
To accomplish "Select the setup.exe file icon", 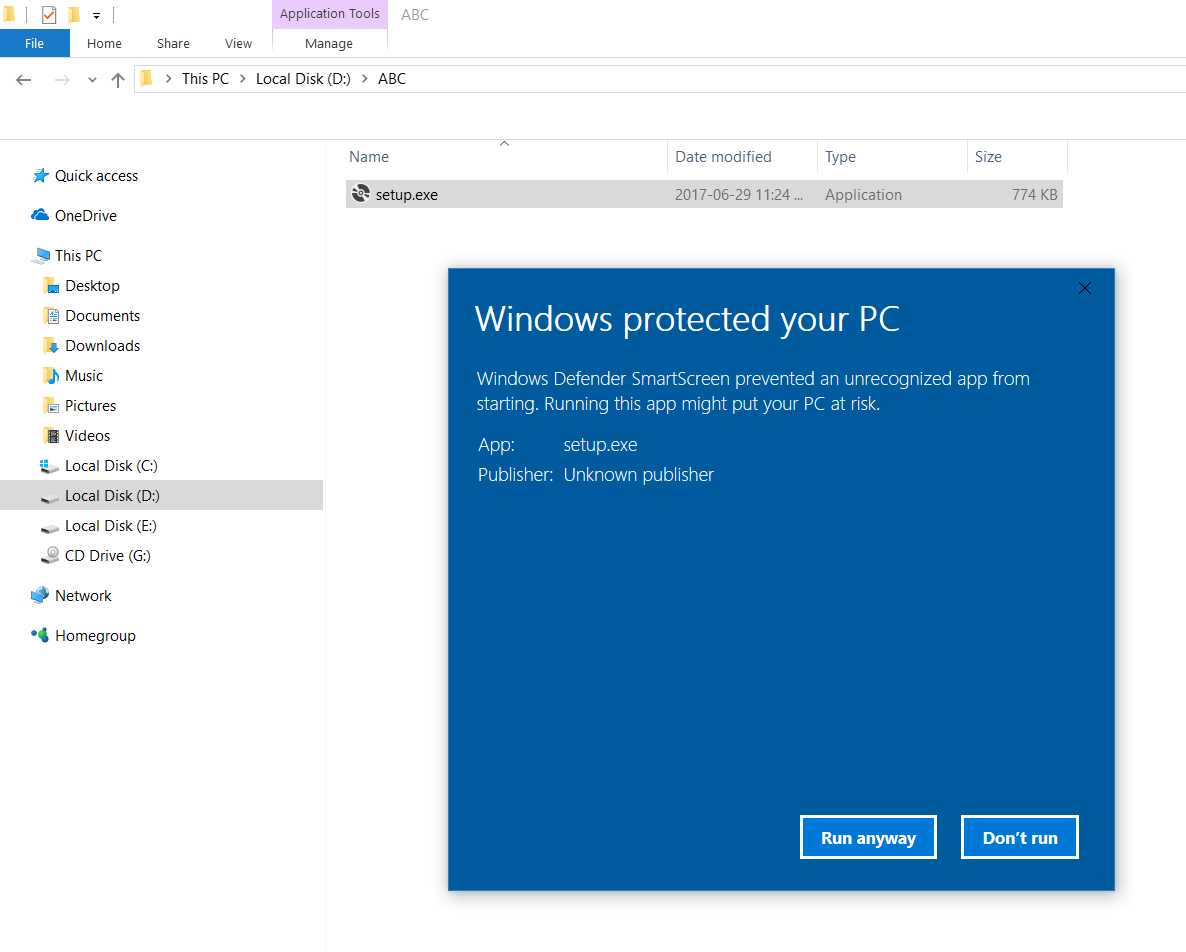I will (x=361, y=194).
